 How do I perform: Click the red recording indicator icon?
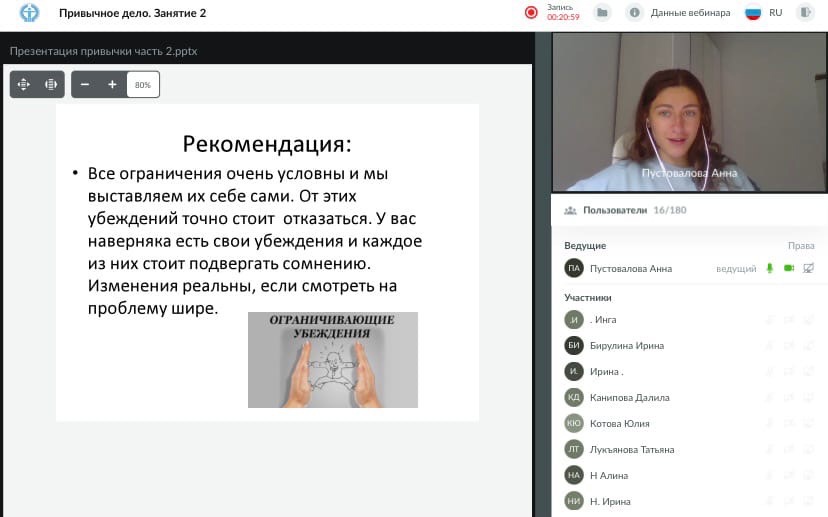pos(531,12)
